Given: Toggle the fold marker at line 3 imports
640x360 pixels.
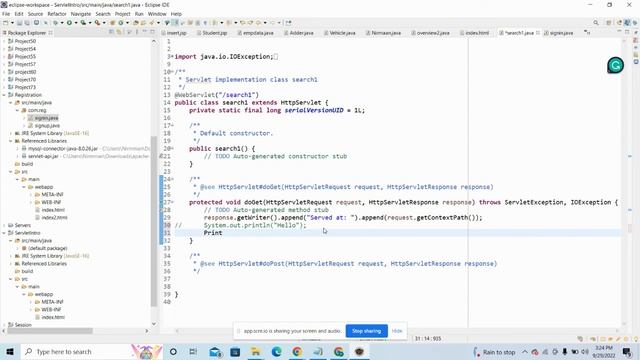Looking at the screenshot, I should (172, 57).
